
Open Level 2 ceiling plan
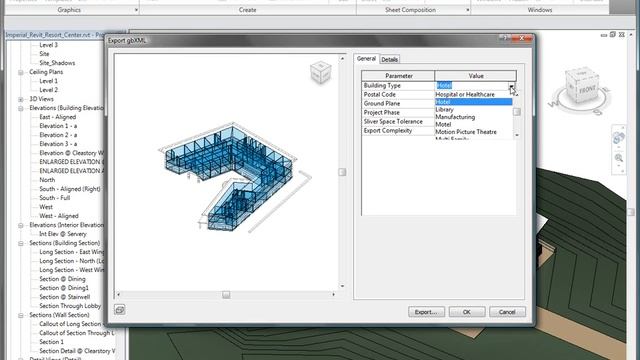point(49,90)
